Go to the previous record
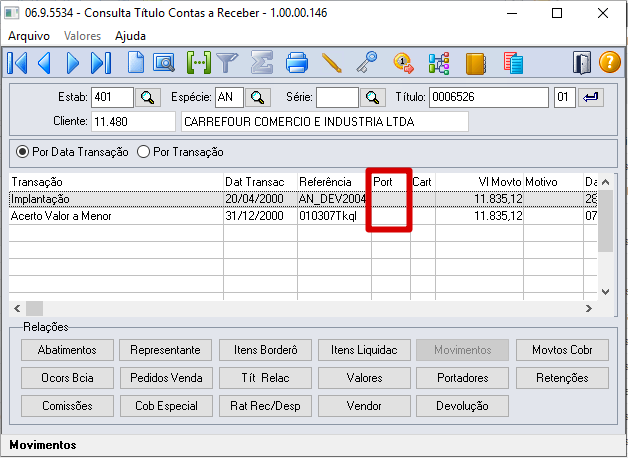This screenshot has height=458, width=628. [44, 63]
